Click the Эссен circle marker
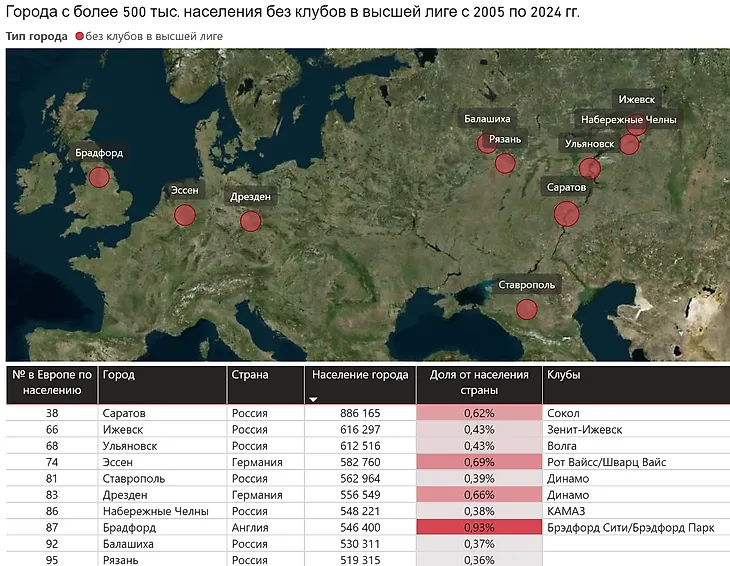Screen dimensions: 730x566 coord(185,215)
